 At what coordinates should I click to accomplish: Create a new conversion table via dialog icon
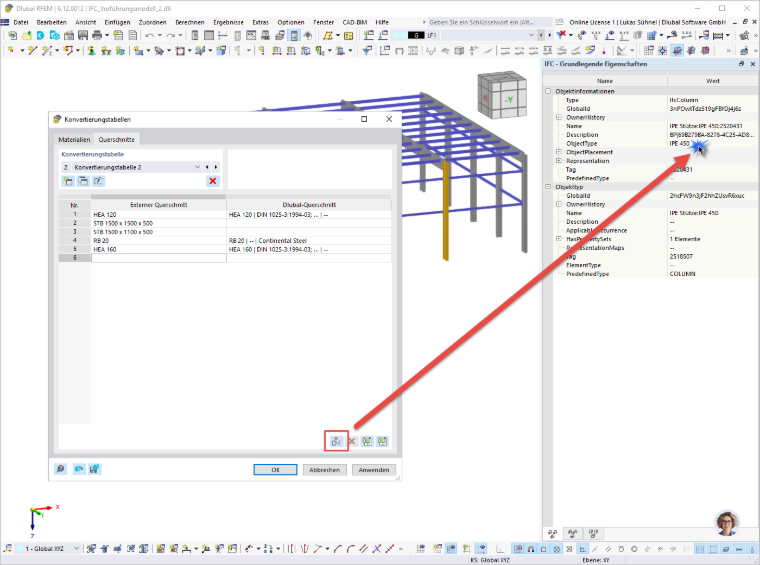point(68,181)
